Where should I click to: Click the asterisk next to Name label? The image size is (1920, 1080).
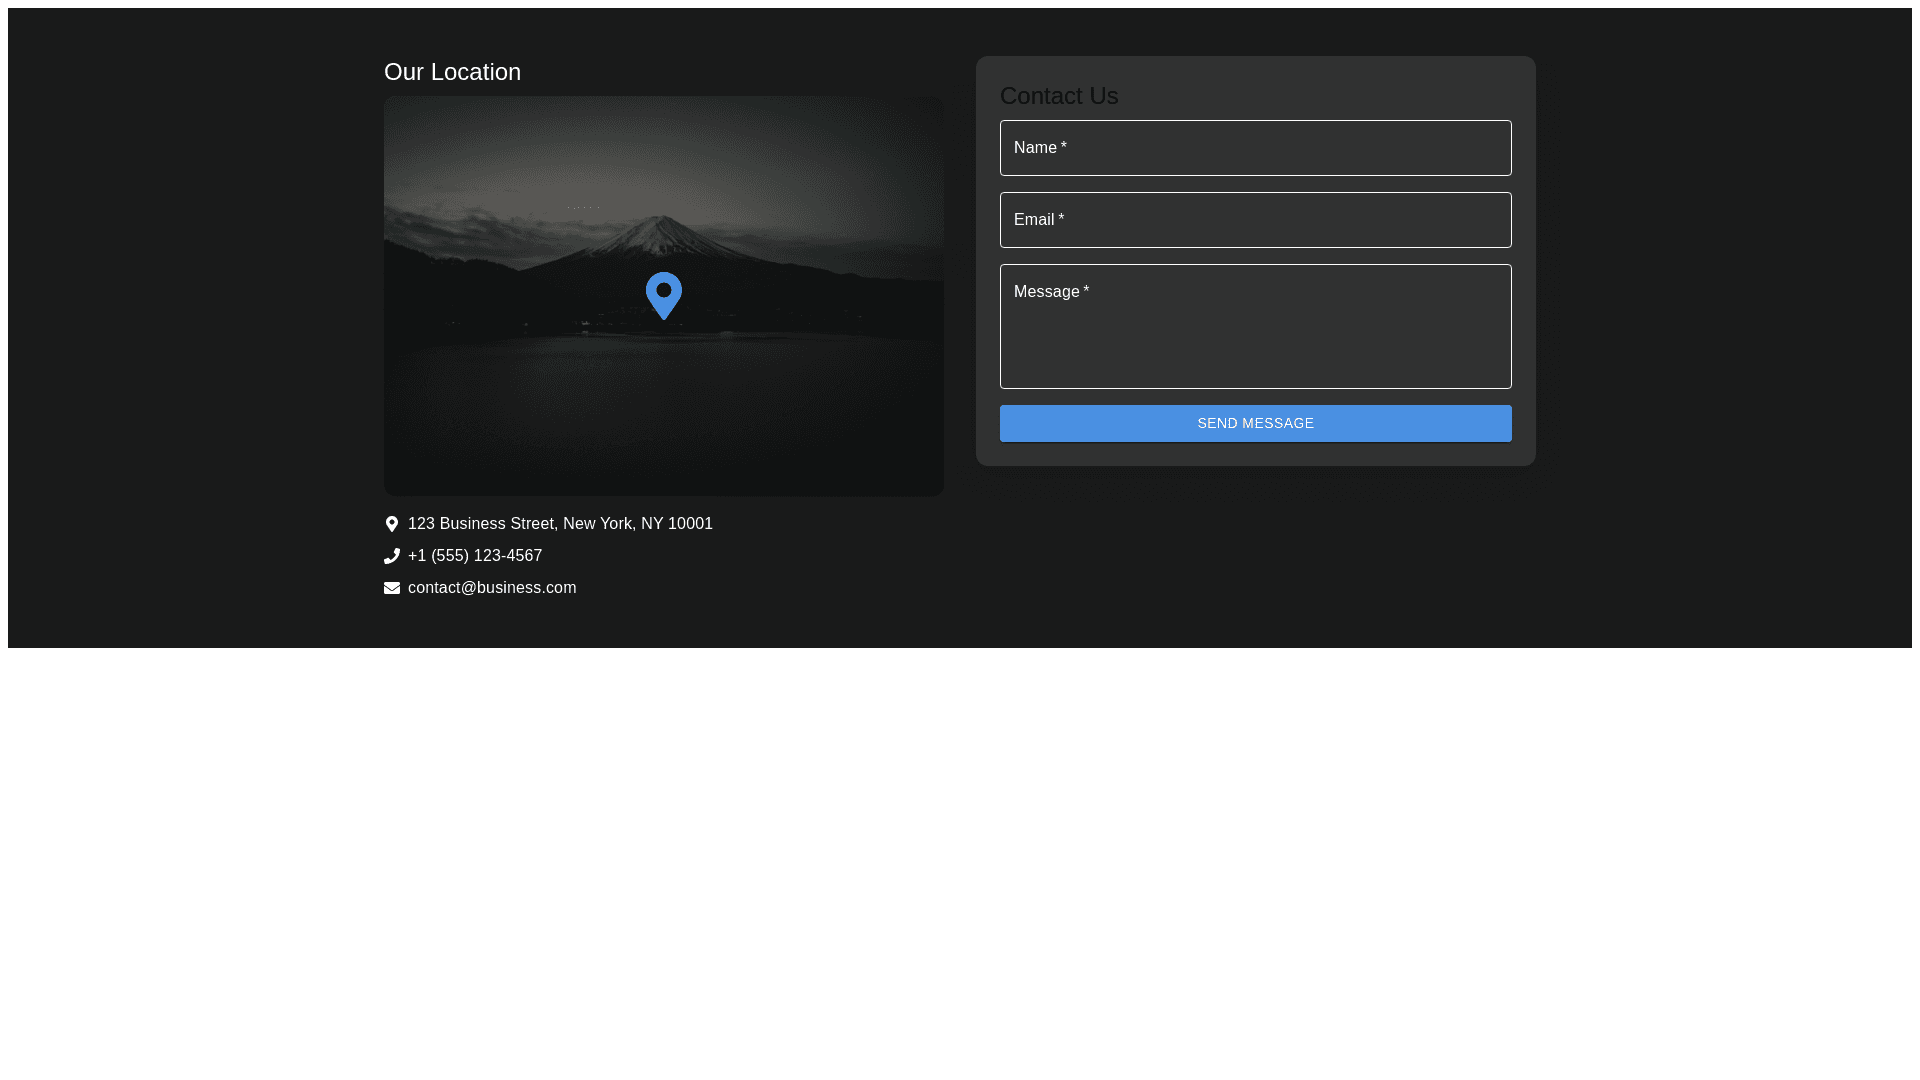click(1064, 147)
